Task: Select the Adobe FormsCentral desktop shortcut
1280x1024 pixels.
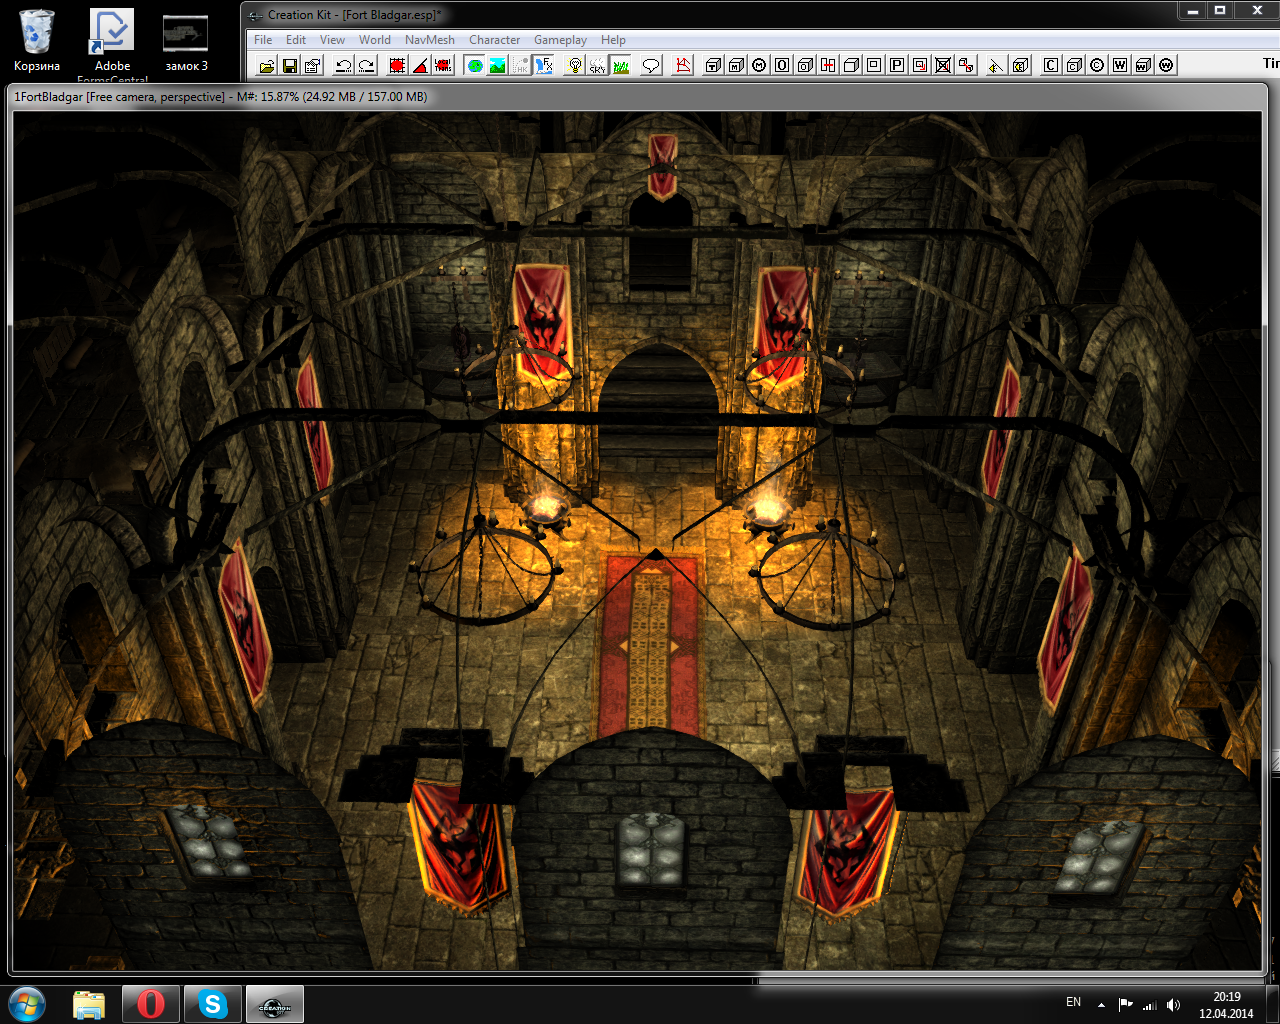Action: click(x=112, y=45)
